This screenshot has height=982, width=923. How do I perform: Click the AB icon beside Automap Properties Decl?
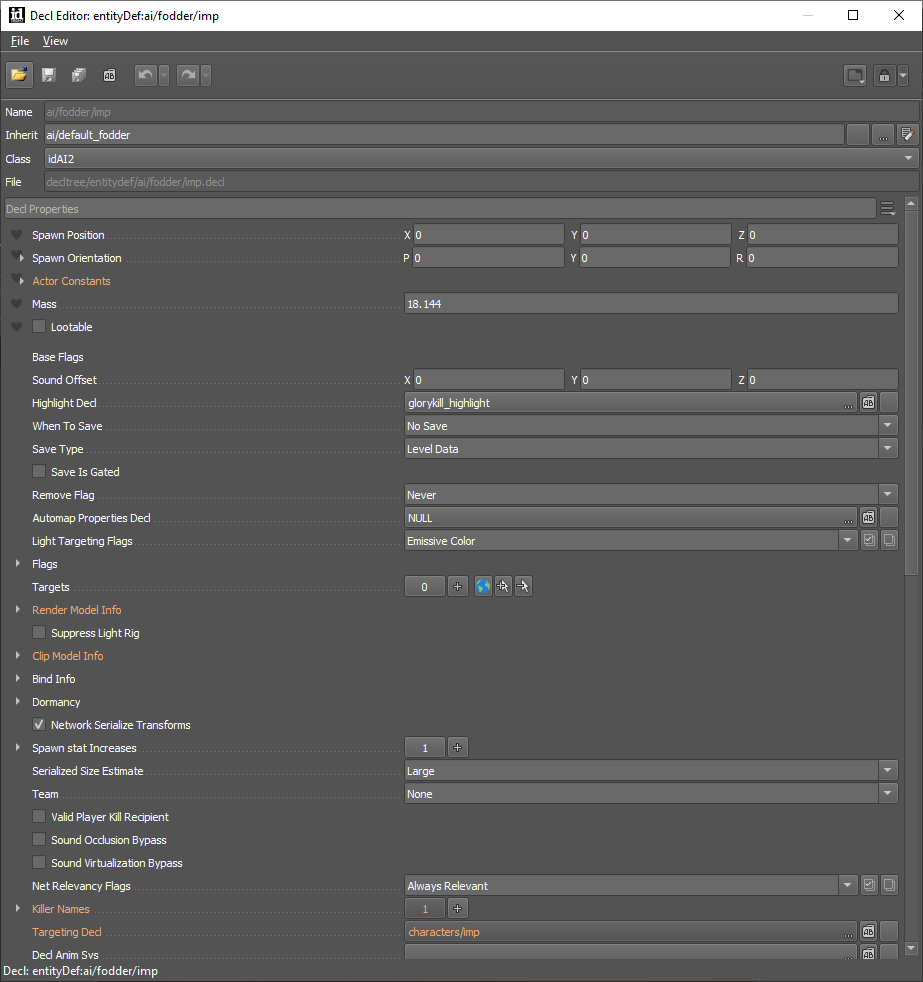click(869, 518)
